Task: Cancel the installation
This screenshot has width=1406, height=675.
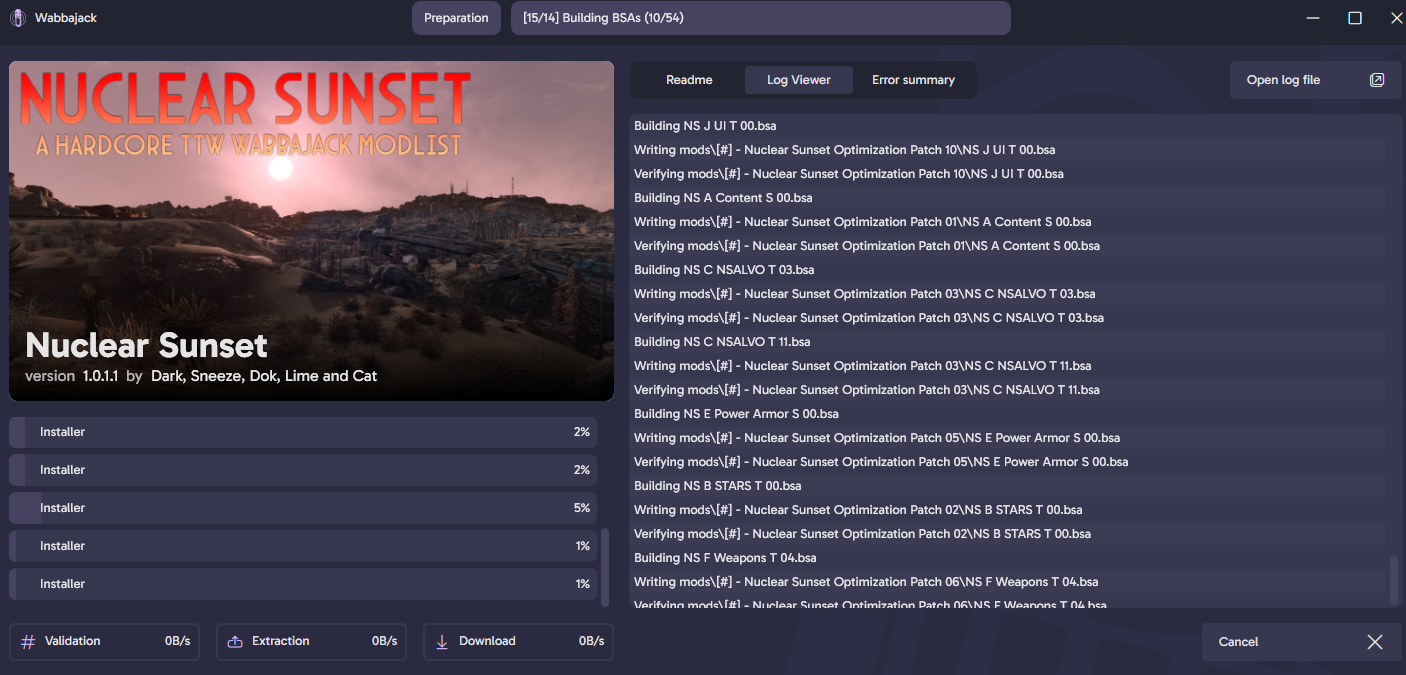Action: tap(1301, 642)
